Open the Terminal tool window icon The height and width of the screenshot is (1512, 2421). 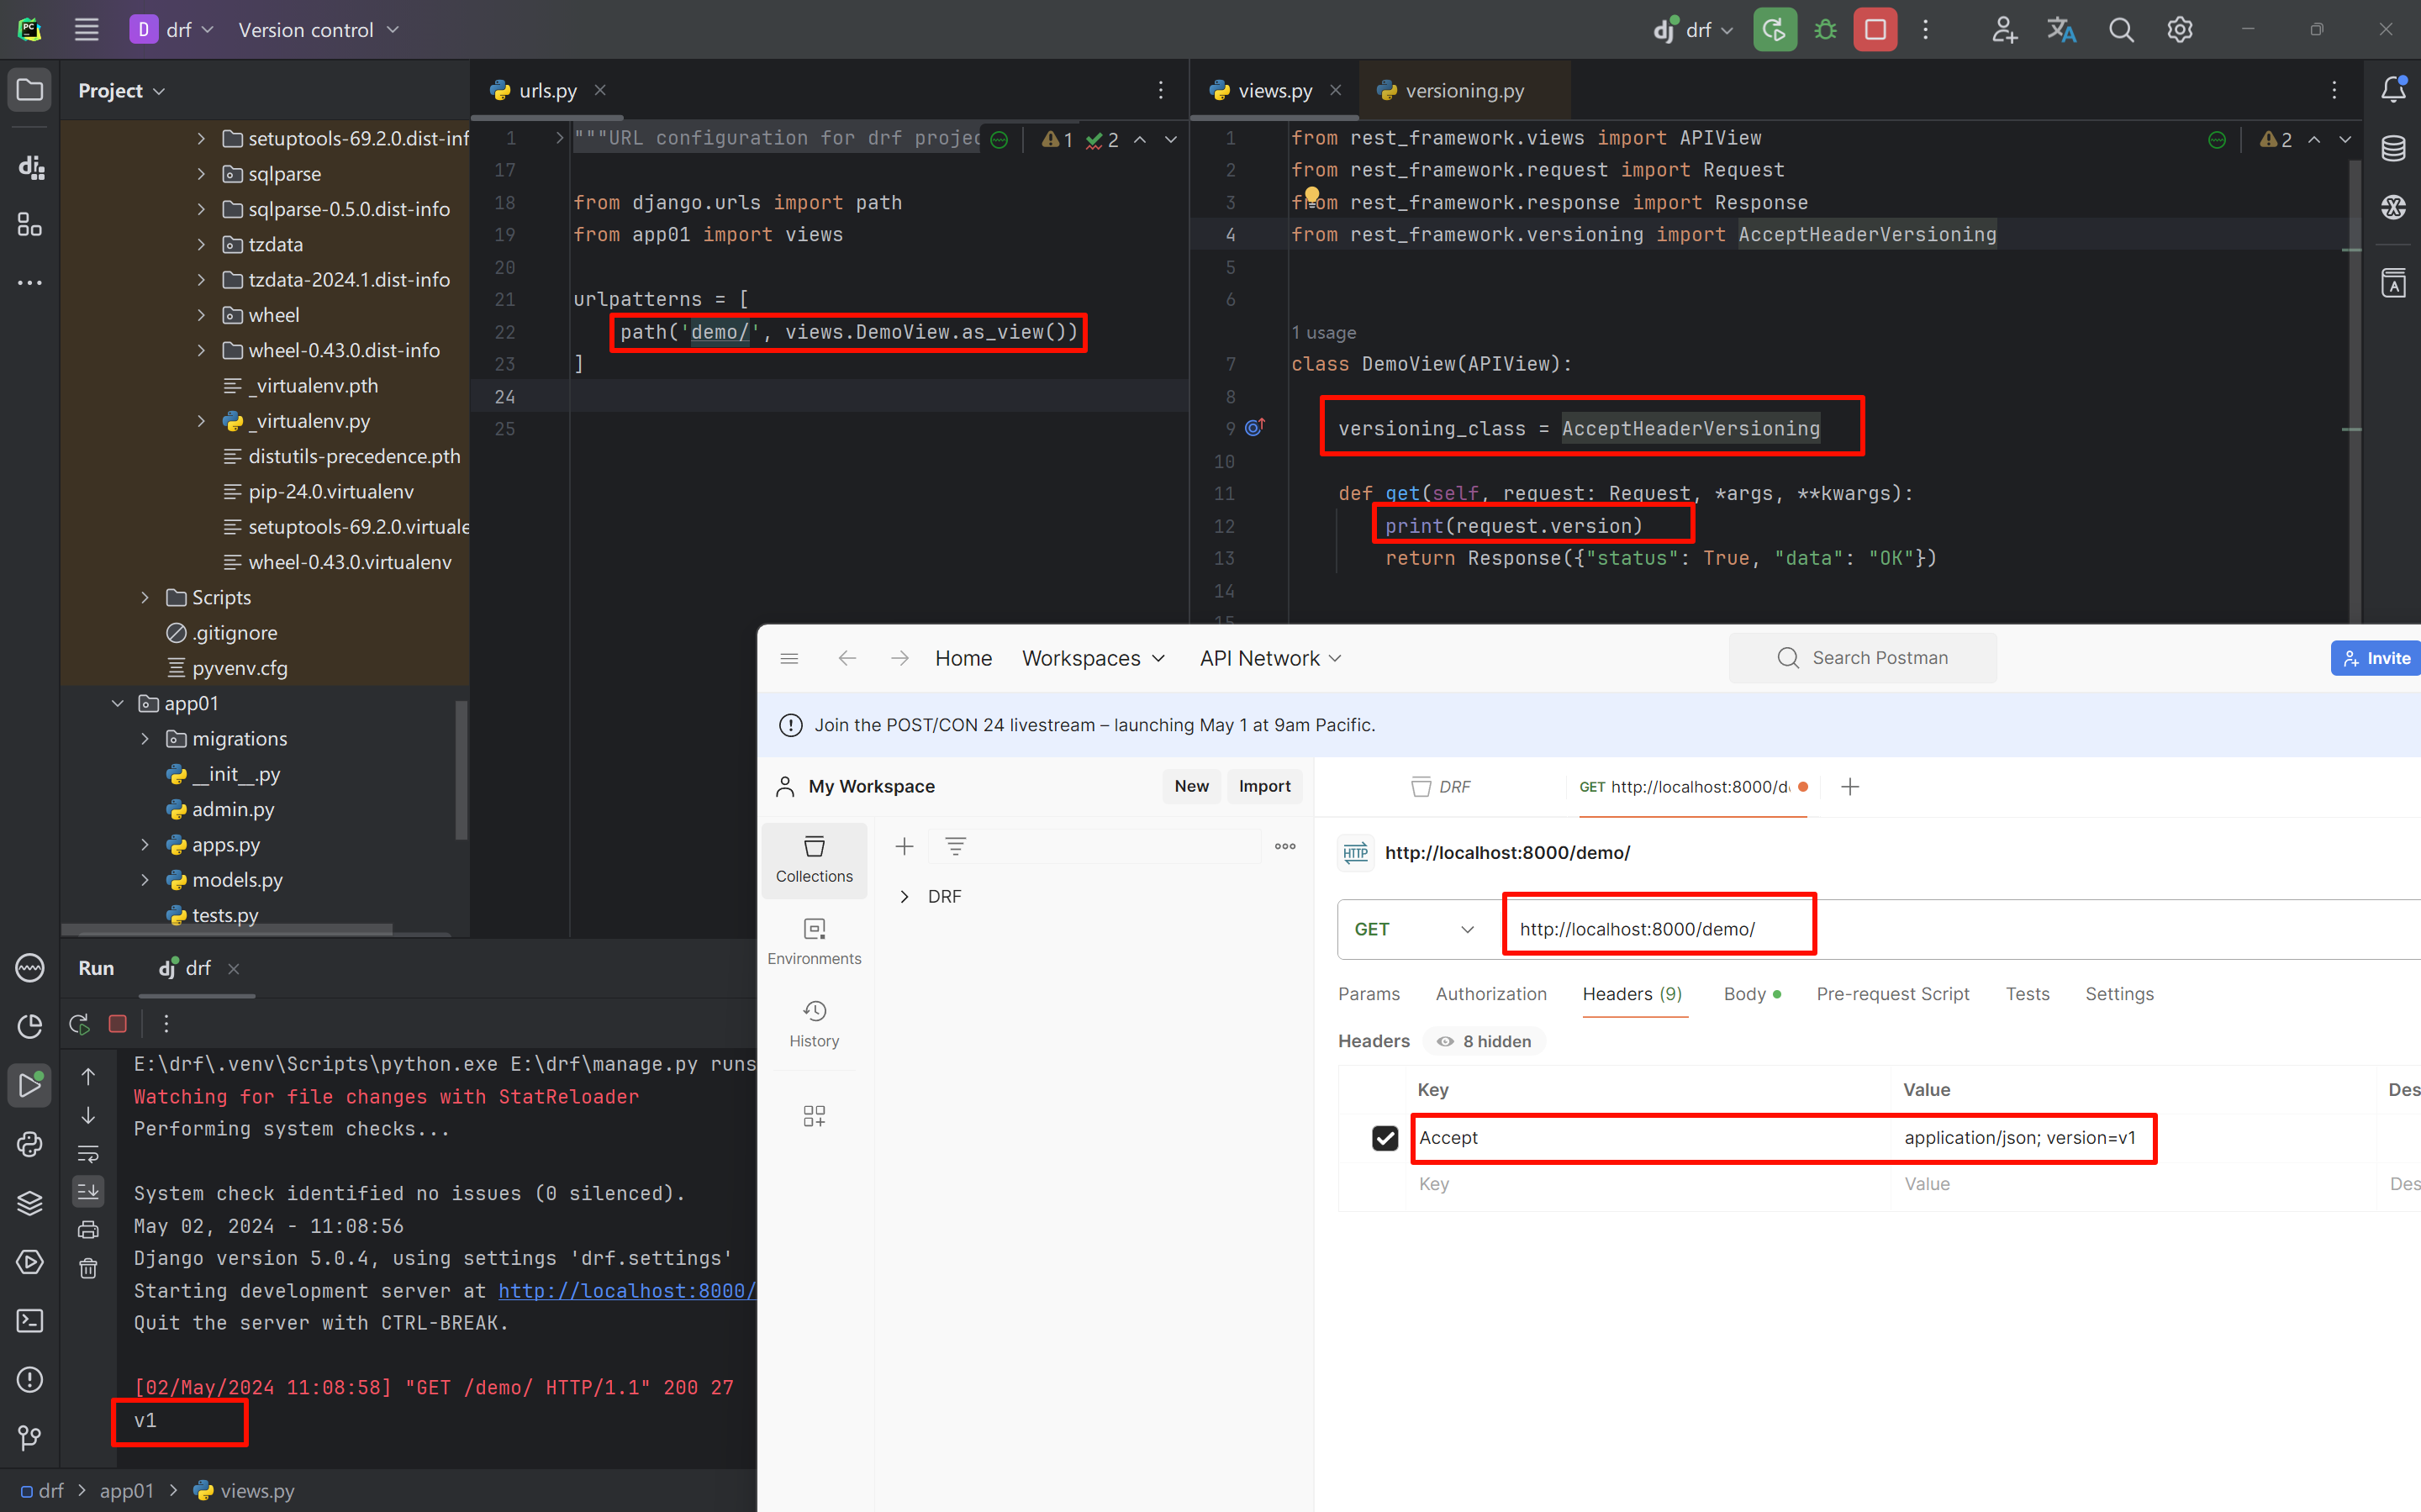click(x=30, y=1320)
